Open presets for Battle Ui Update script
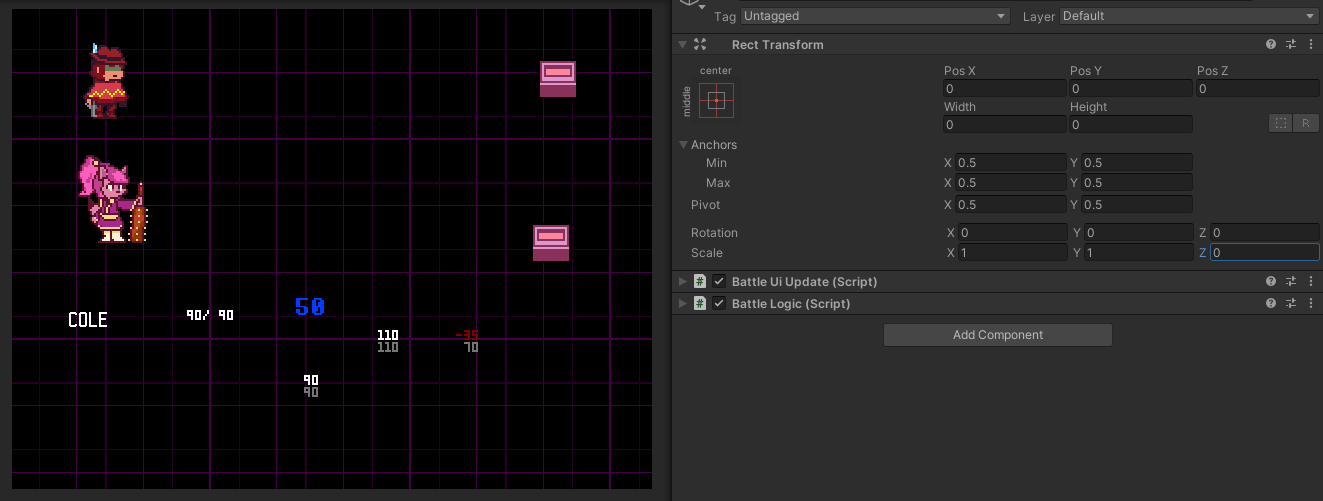Screen dimensions: 1323x501 1291,282
